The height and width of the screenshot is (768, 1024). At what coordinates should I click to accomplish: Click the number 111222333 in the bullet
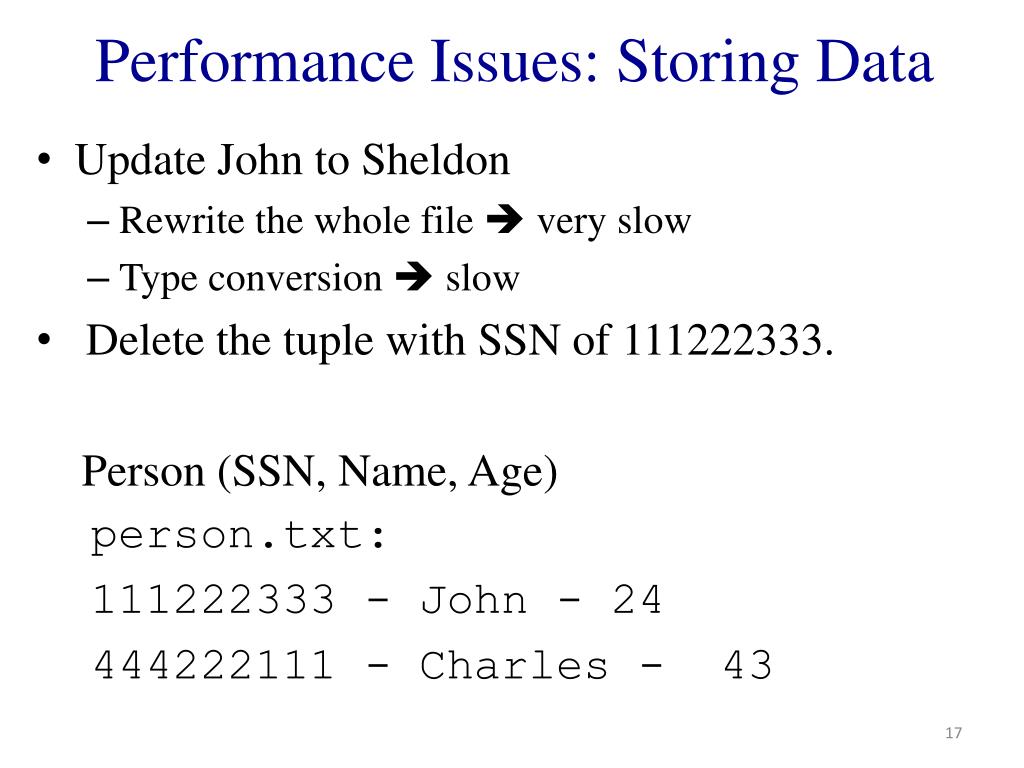point(722,340)
